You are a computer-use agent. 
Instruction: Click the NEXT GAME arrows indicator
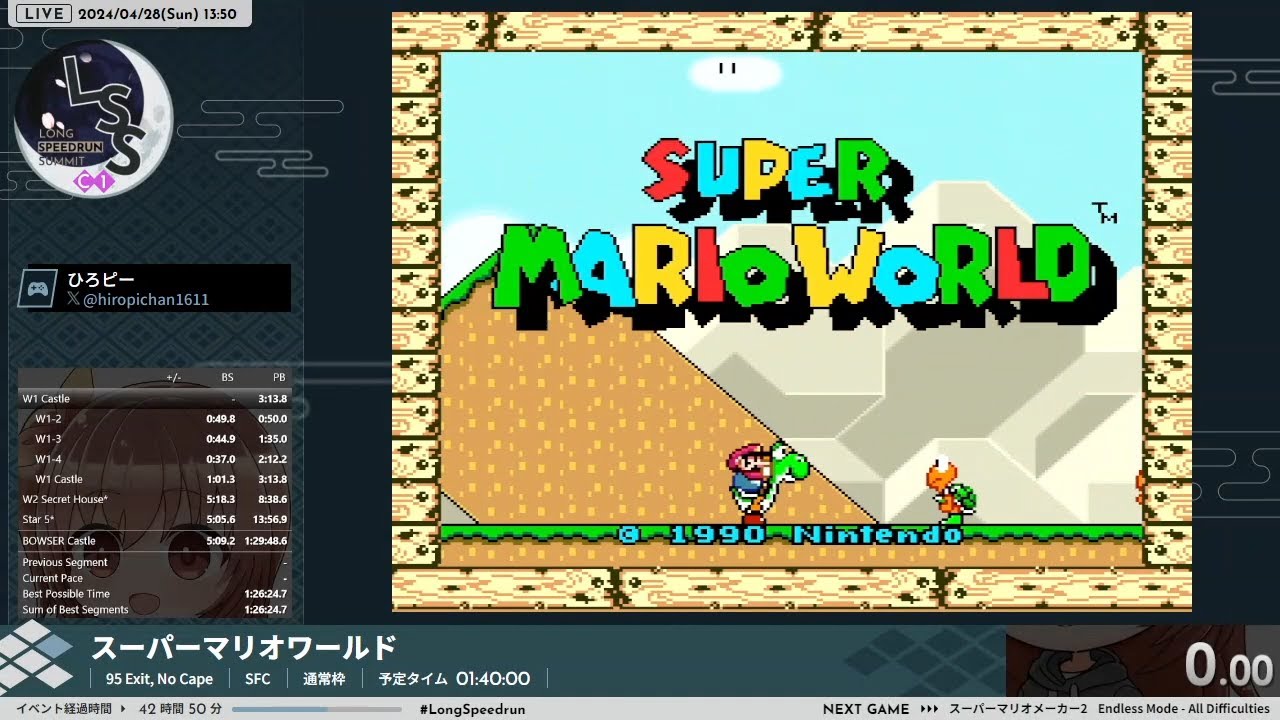(x=930, y=709)
